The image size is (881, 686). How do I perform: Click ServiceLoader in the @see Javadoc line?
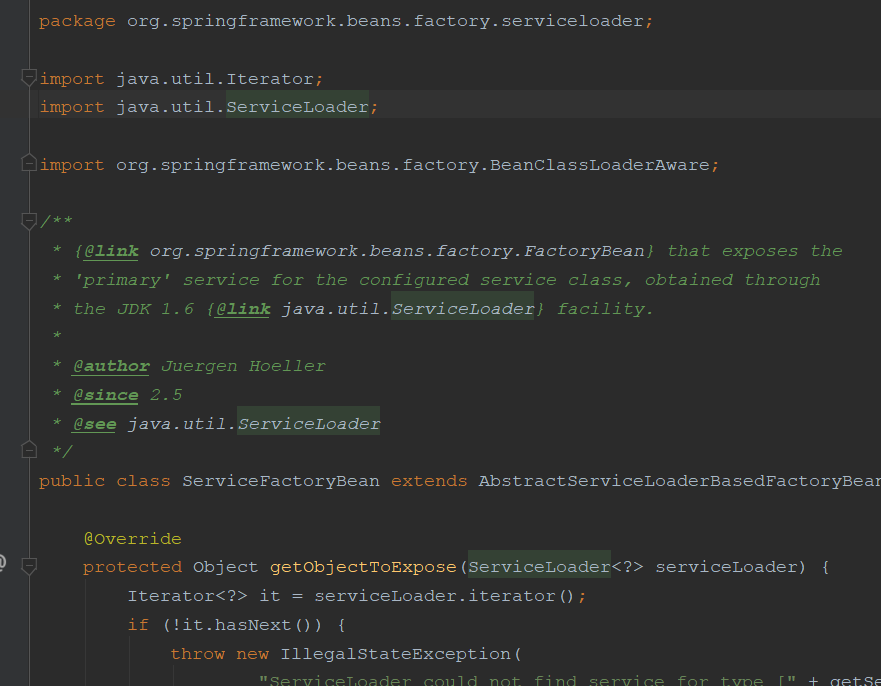308,424
